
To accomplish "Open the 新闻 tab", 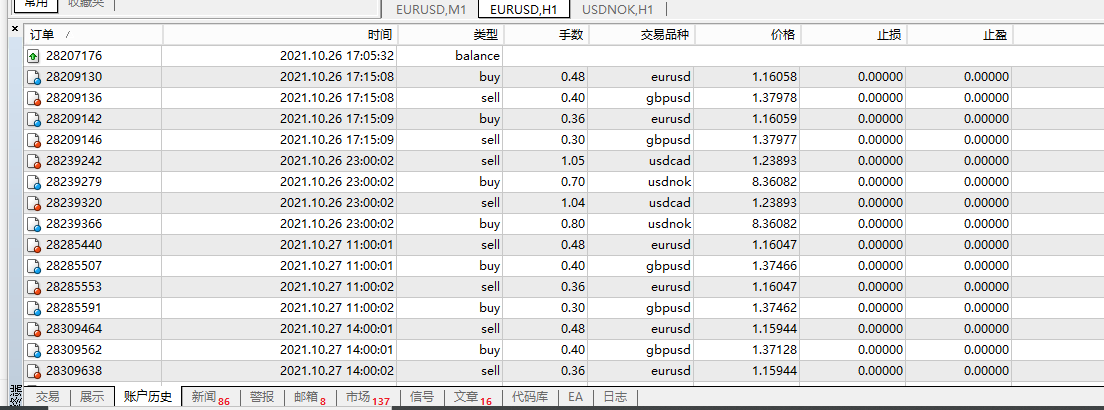I will [x=209, y=397].
